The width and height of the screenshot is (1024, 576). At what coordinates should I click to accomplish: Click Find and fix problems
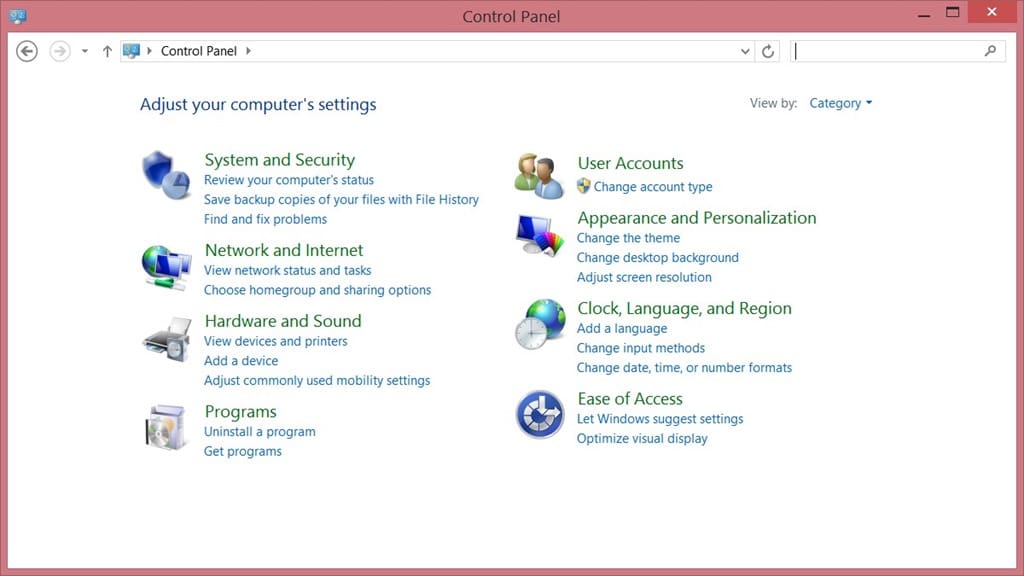(x=265, y=219)
